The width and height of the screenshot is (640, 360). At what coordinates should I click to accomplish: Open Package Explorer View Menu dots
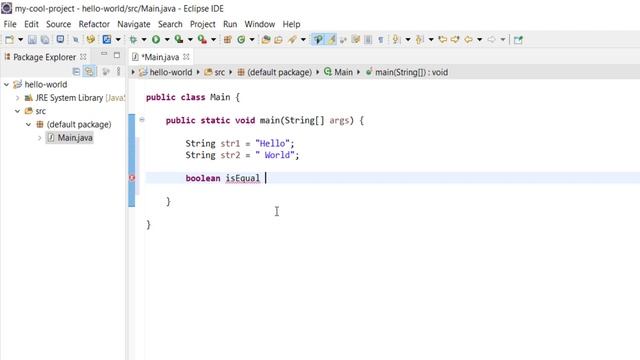pos(118,71)
